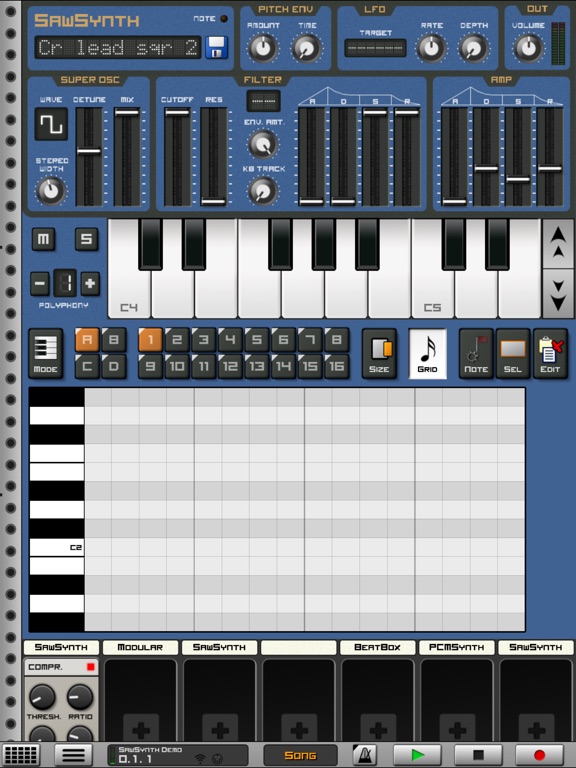Viewport: 576px width, 768px height.
Task: Open the LFO Target selector
Action: [x=375, y=48]
